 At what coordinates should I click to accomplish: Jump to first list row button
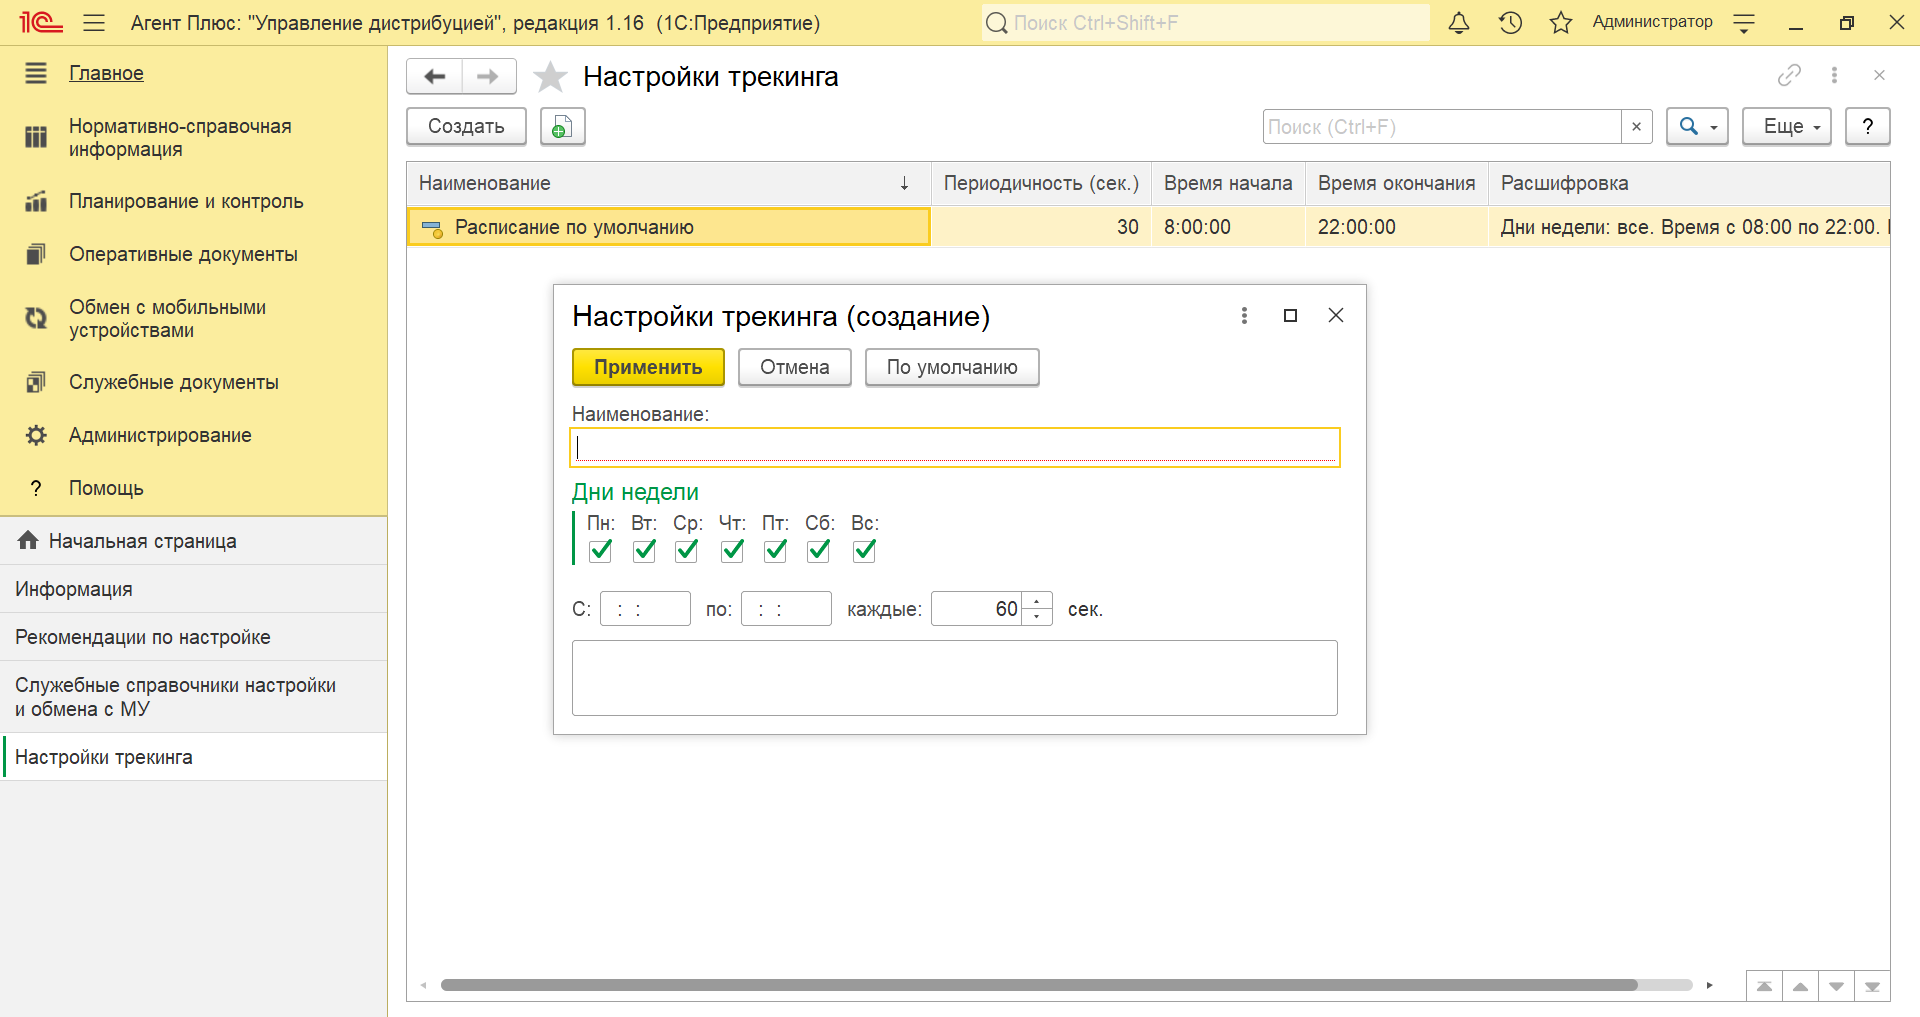pyautogui.click(x=1764, y=986)
